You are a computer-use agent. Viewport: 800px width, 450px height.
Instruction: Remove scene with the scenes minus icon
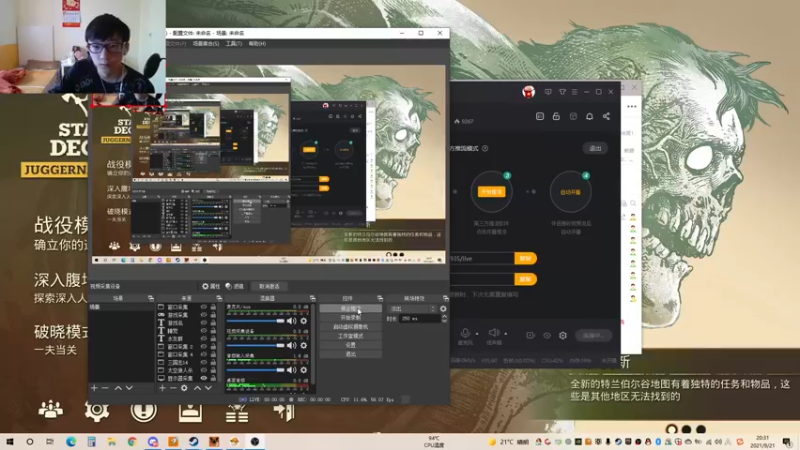click(x=105, y=388)
